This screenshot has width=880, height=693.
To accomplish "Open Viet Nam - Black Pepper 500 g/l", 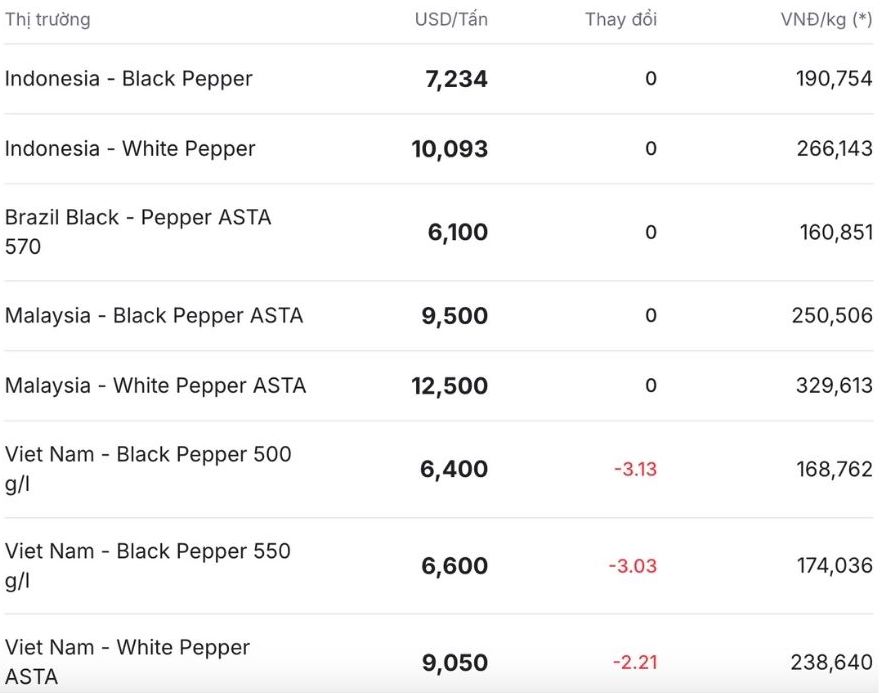I will pos(148,469).
